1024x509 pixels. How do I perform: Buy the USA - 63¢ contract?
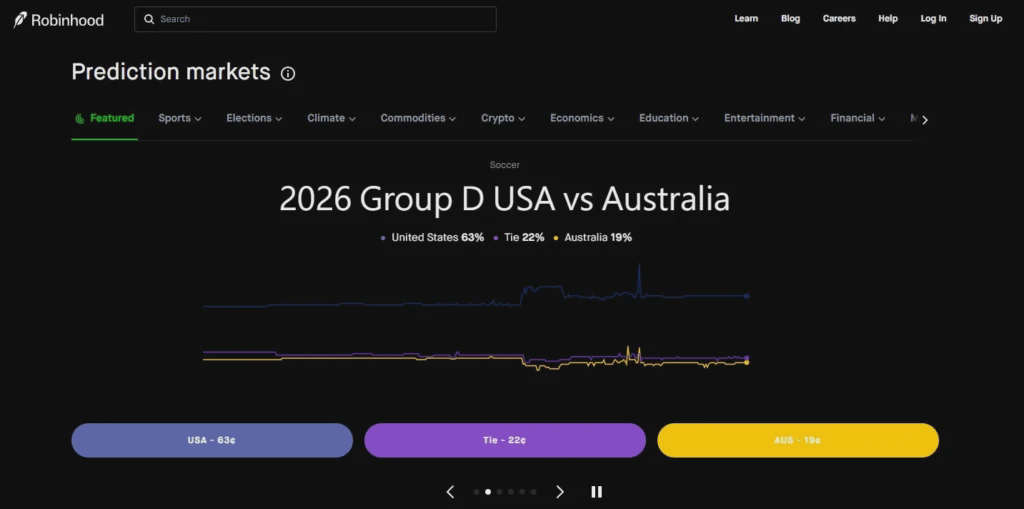[x=212, y=440]
